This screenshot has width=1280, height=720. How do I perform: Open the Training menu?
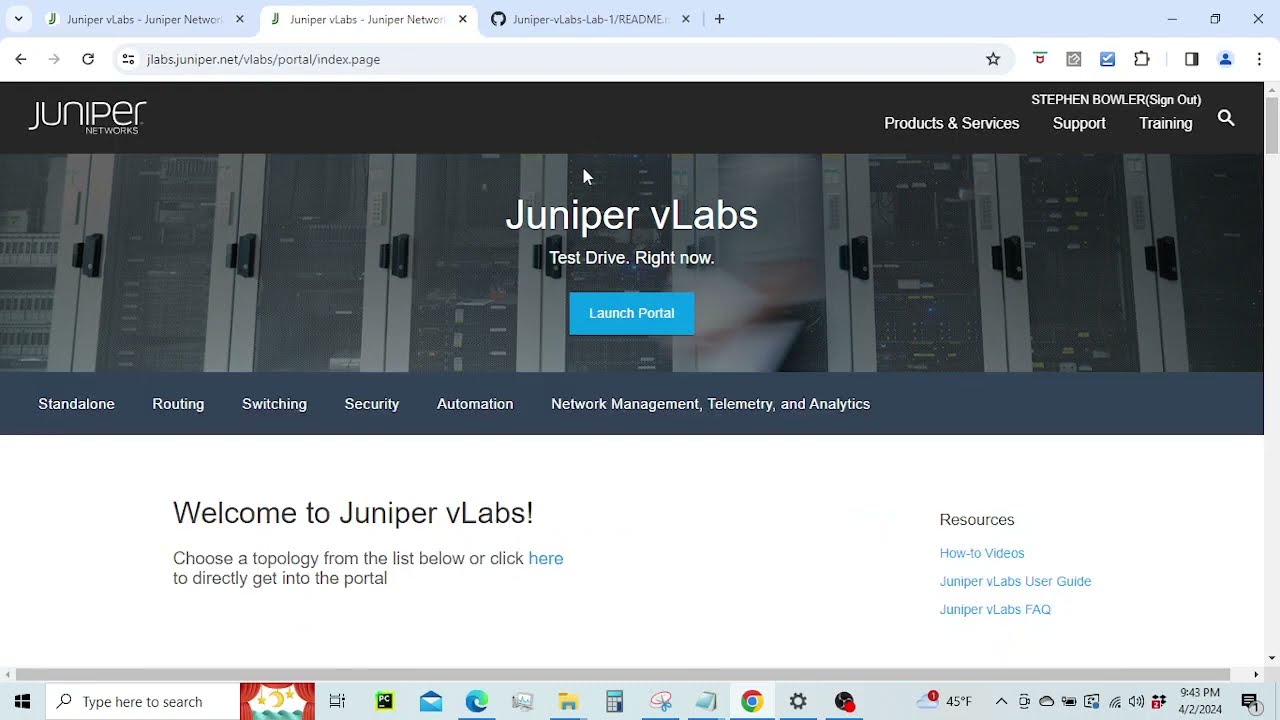[x=1165, y=123]
